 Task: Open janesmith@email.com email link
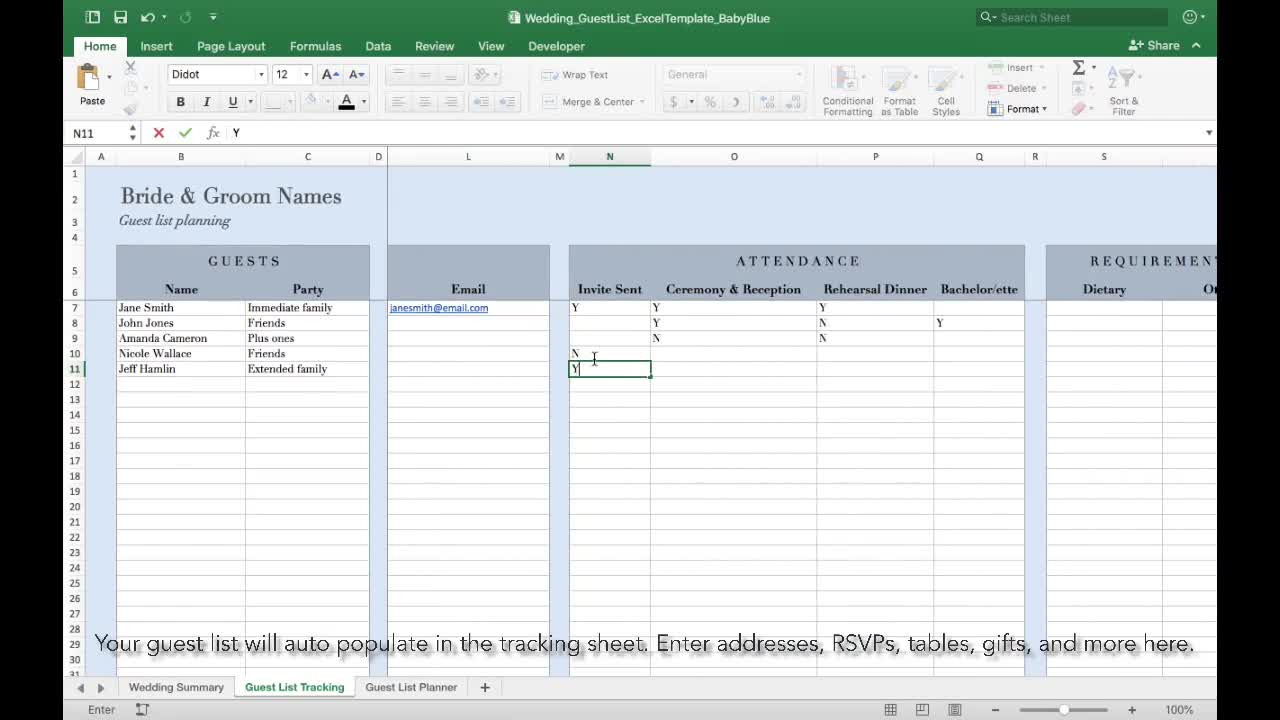[x=438, y=308]
